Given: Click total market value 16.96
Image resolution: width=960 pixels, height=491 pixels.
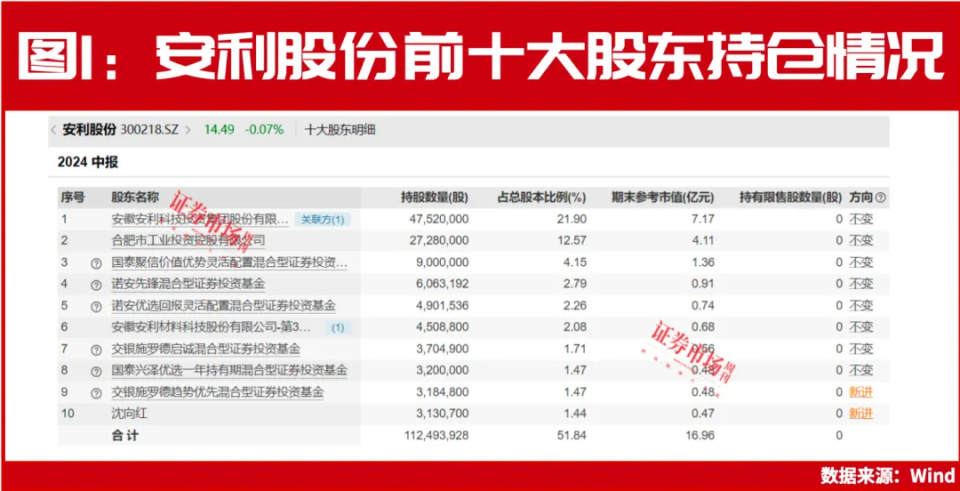Looking at the screenshot, I should (702, 435).
